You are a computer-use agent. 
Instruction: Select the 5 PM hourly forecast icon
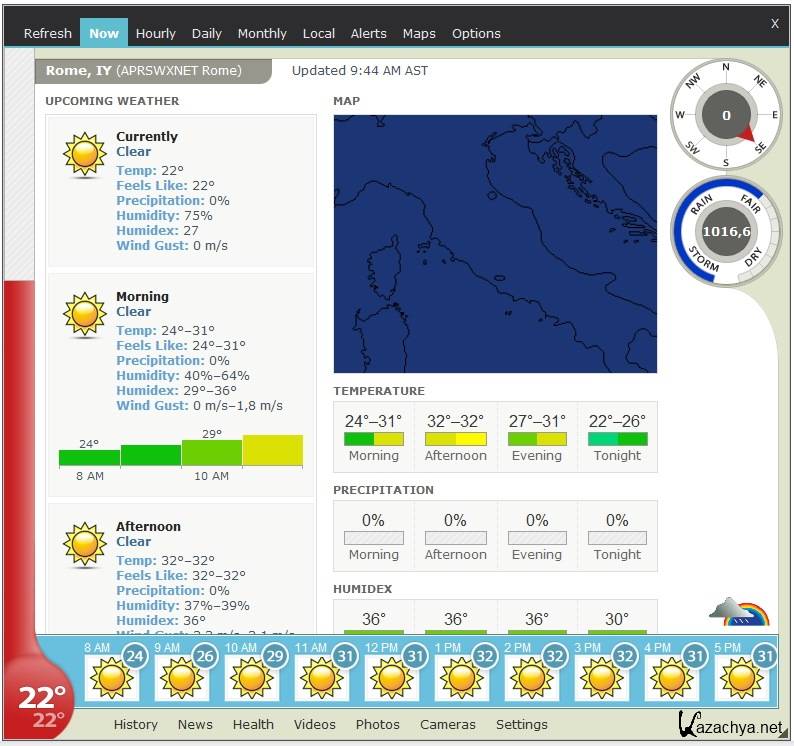click(x=741, y=678)
